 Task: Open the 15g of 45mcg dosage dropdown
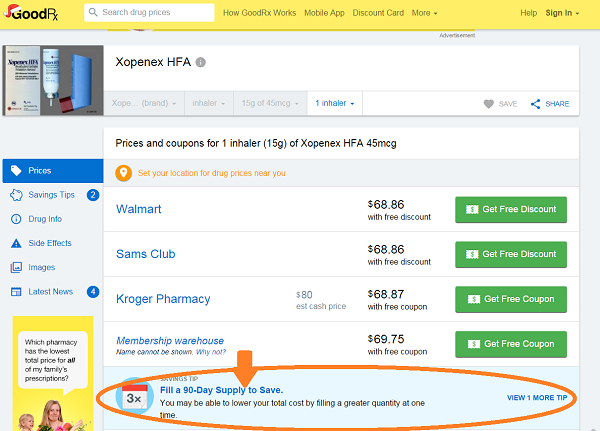point(270,103)
